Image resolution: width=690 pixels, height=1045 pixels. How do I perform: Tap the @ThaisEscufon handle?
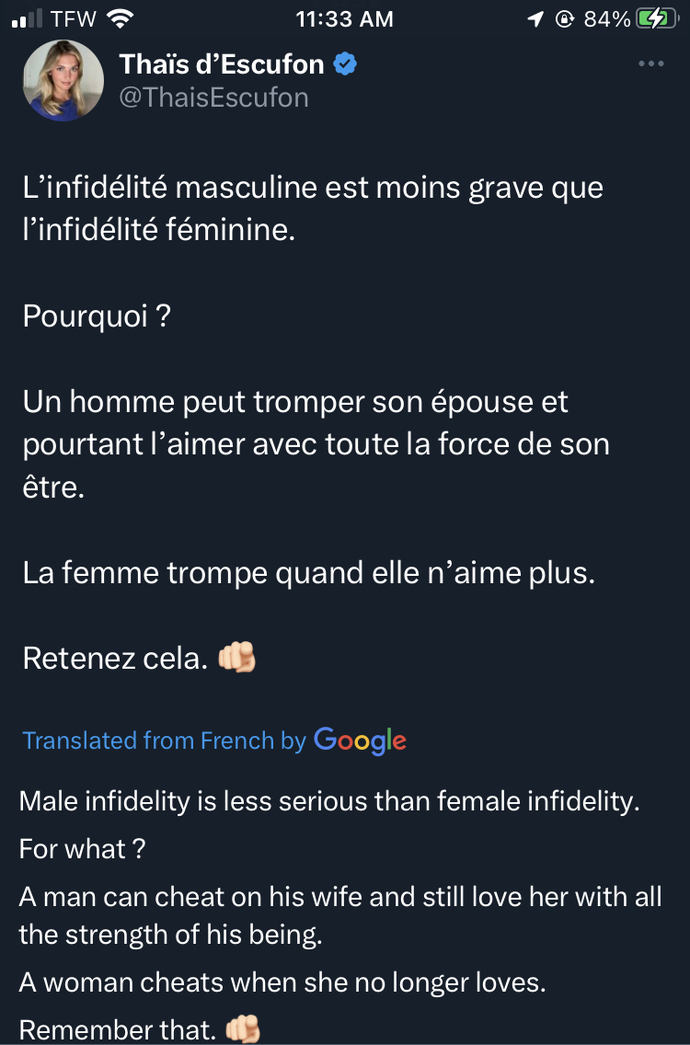pos(214,98)
